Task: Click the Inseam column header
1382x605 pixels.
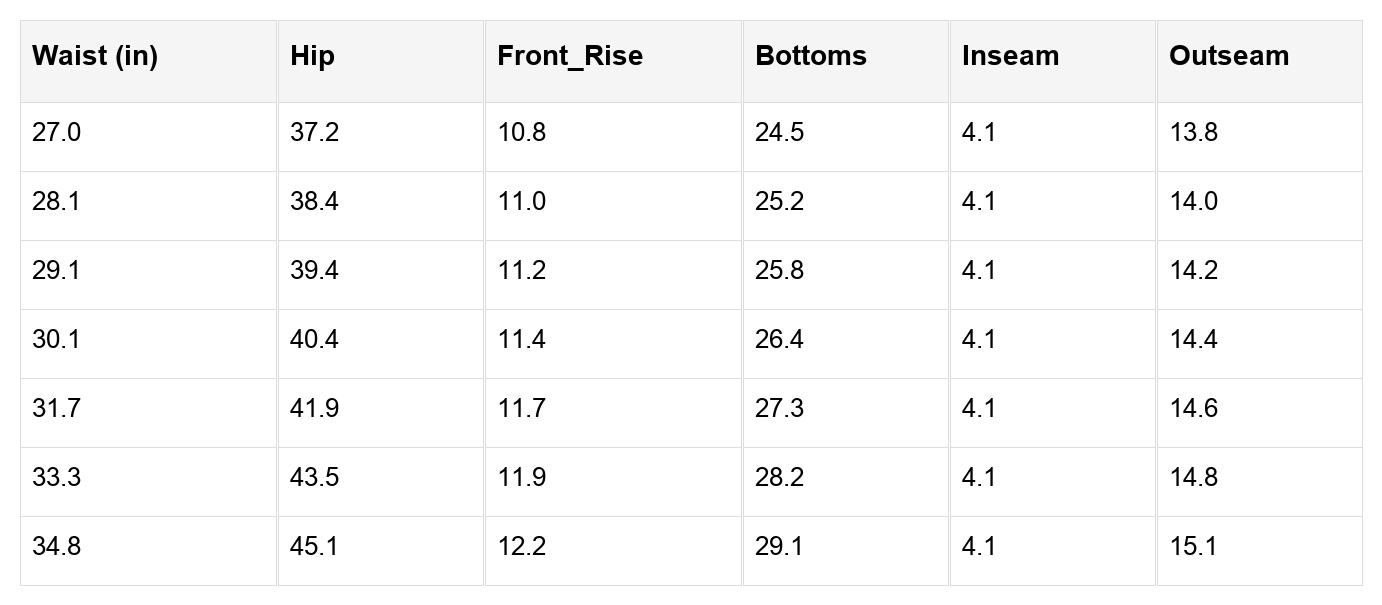Action: point(1053,61)
